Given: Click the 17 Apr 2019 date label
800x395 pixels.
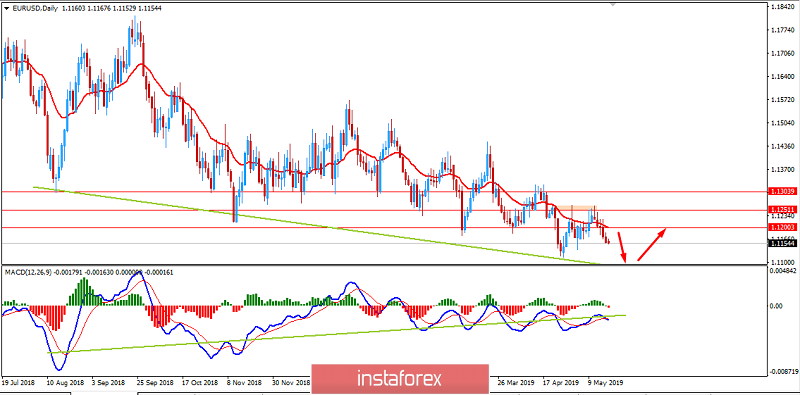Looking at the screenshot, I should tap(561, 382).
